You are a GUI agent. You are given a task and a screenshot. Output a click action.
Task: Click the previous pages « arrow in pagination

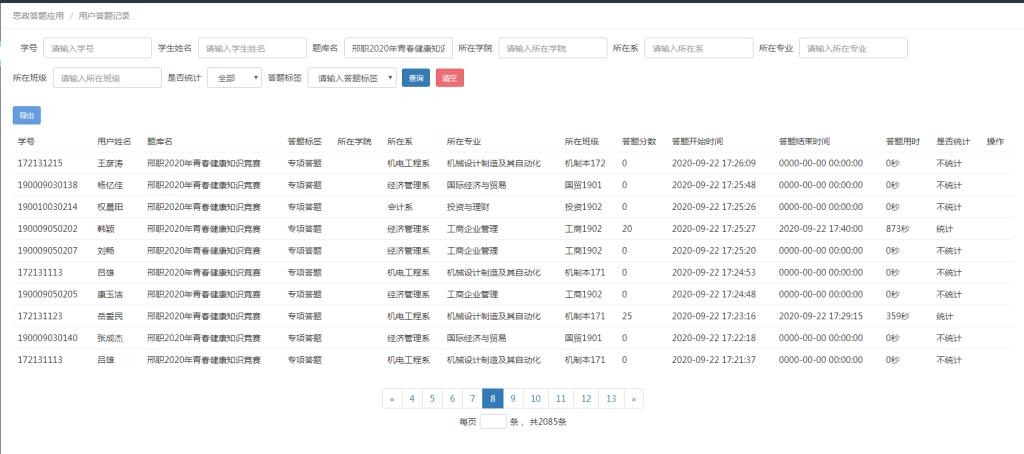pos(391,398)
